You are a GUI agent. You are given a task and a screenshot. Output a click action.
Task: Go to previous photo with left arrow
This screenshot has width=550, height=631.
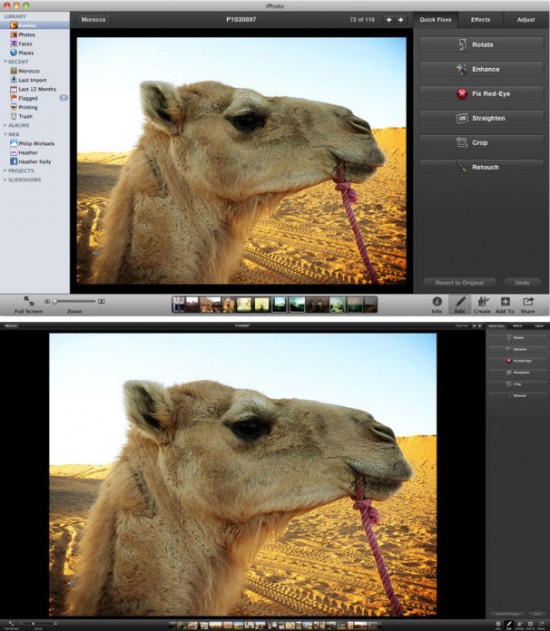point(389,20)
